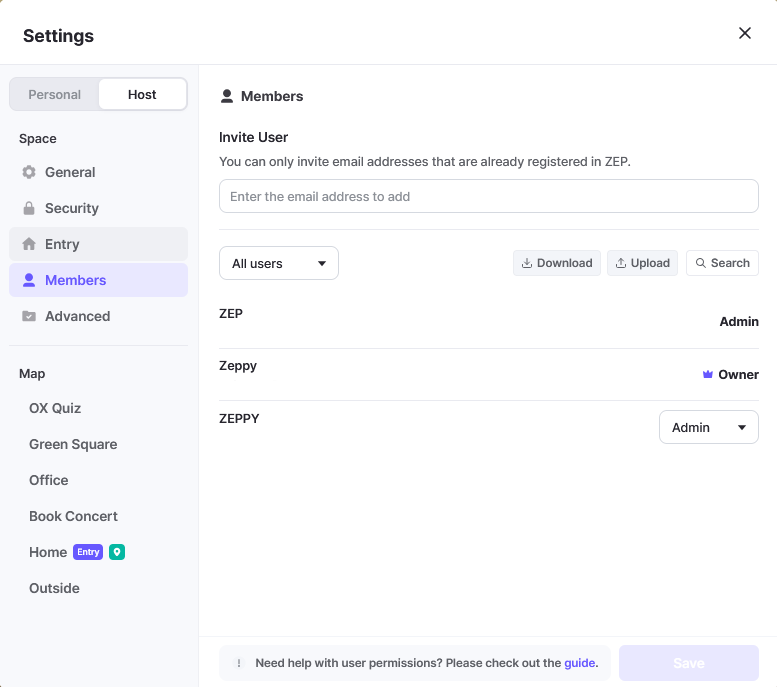The image size is (777, 687).
Task: Open the Admin role dropdown for ZEPPY
Action: click(708, 427)
